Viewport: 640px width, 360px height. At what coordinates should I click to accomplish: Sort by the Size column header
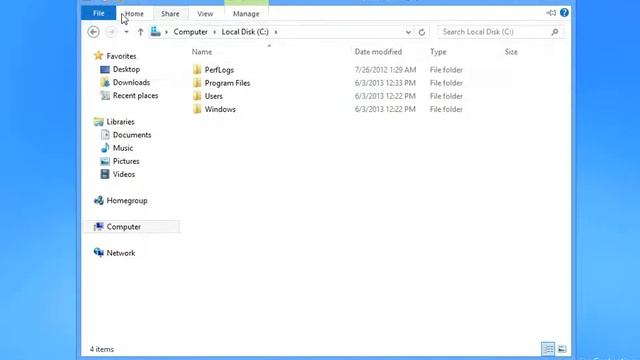click(x=511, y=52)
